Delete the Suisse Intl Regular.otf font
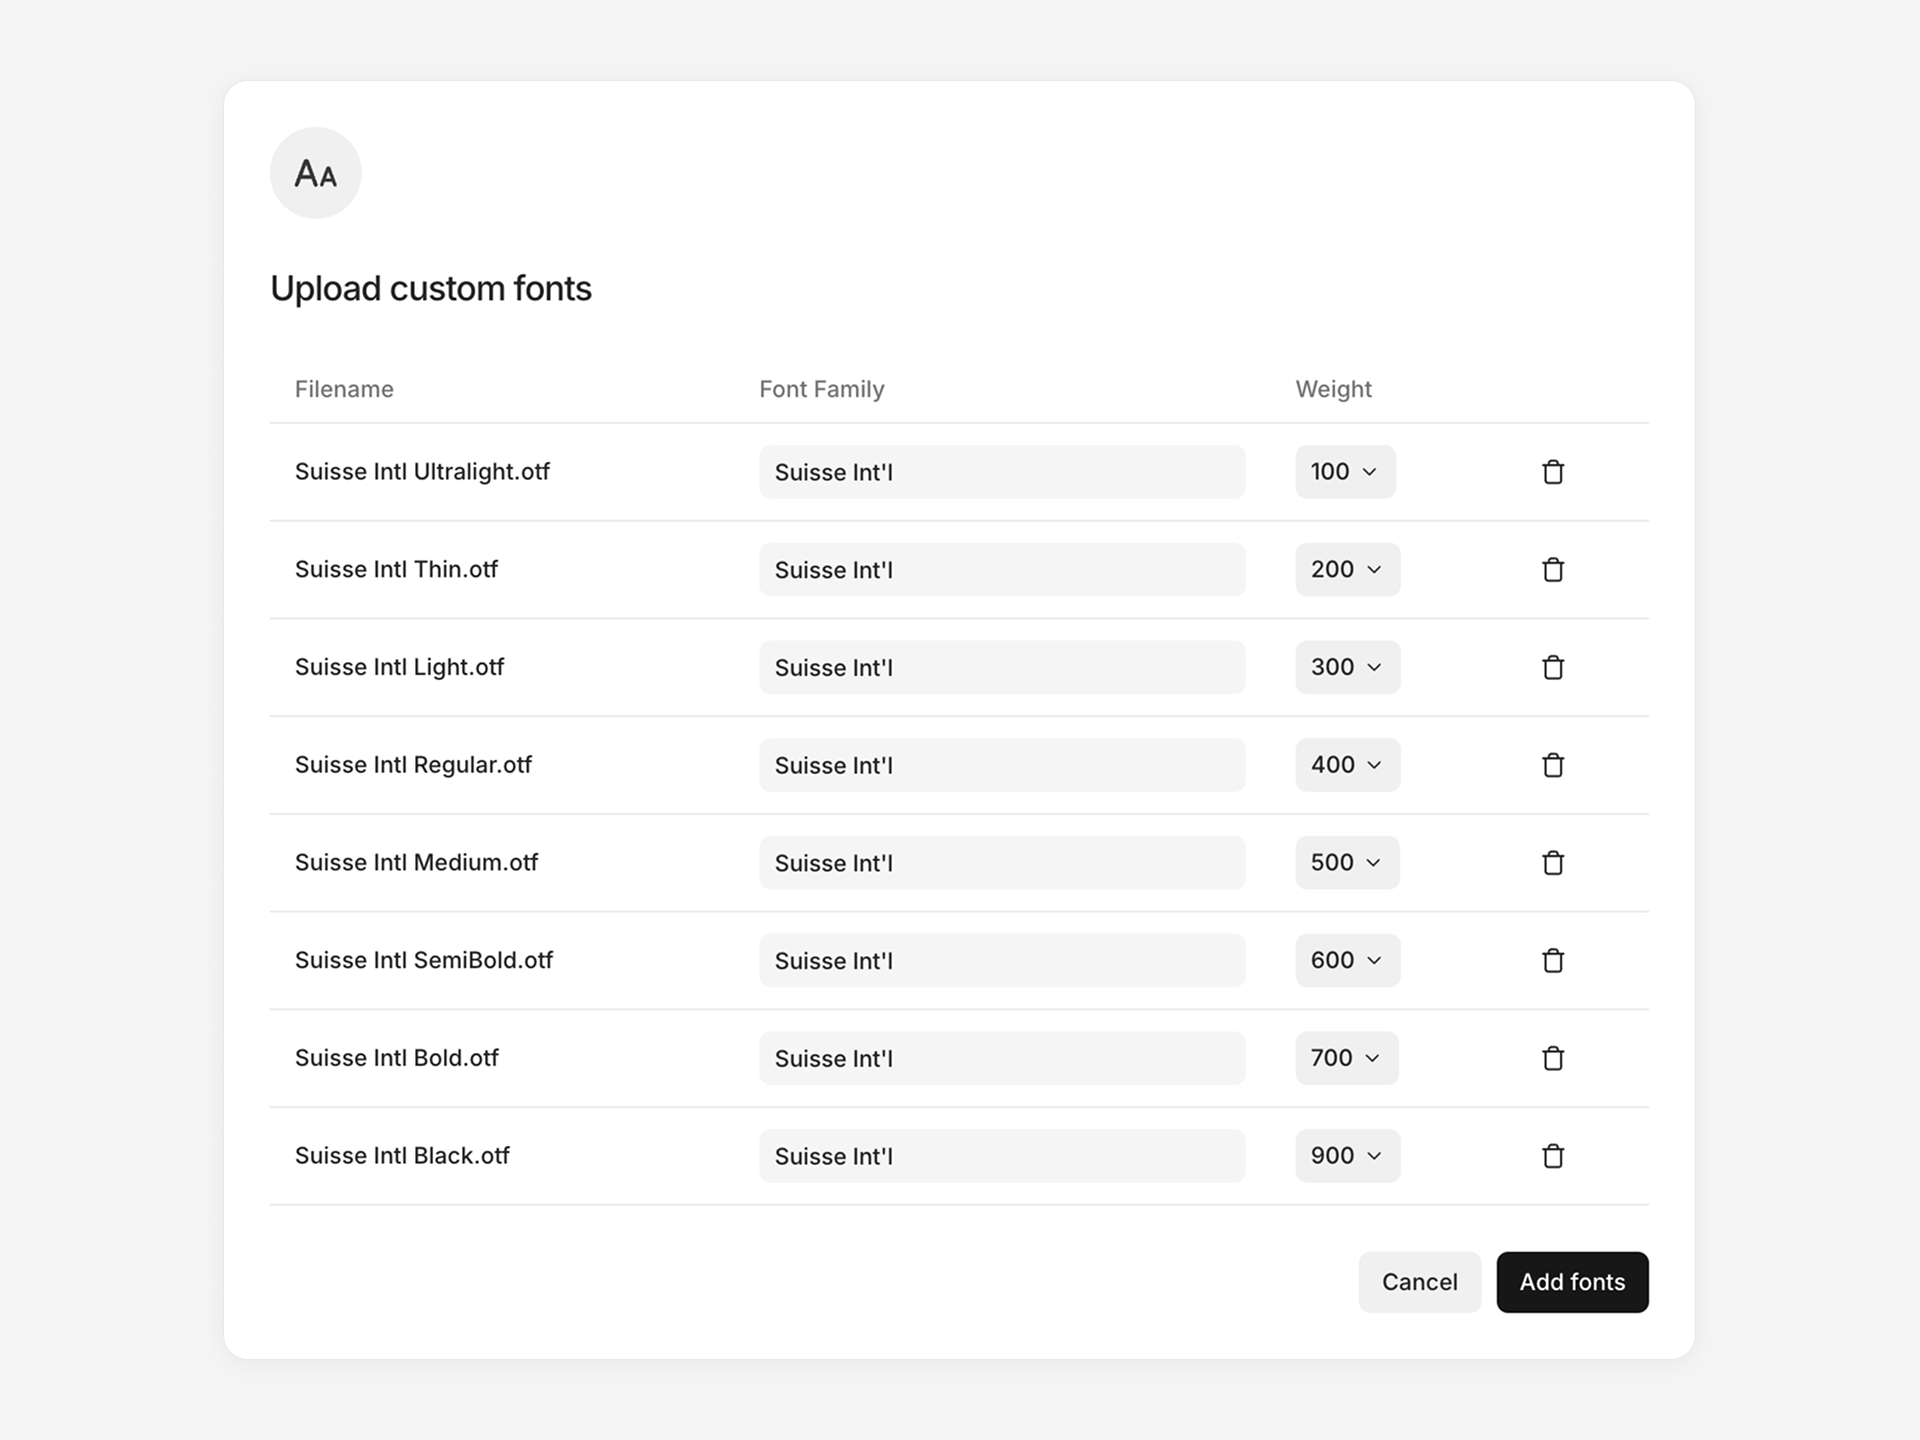The height and width of the screenshot is (1440, 1920). click(x=1553, y=765)
